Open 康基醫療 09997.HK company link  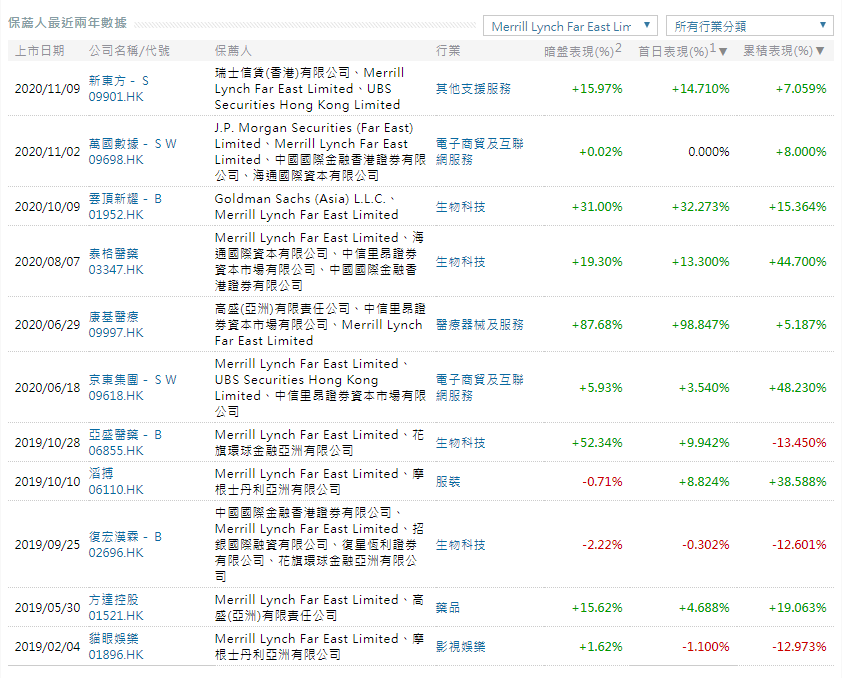coord(116,324)
